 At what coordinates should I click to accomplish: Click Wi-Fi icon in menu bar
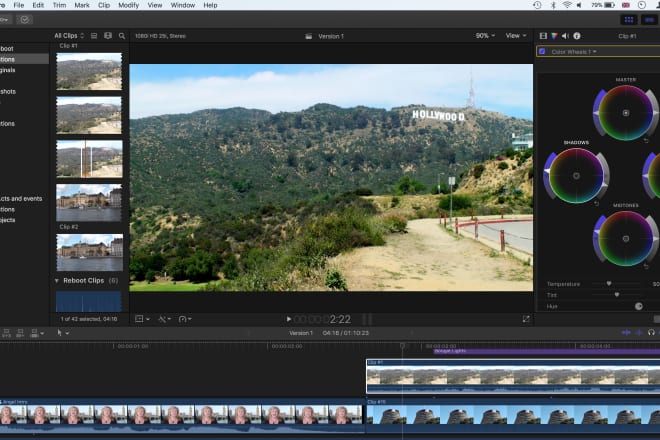click(x=567, y=5)
